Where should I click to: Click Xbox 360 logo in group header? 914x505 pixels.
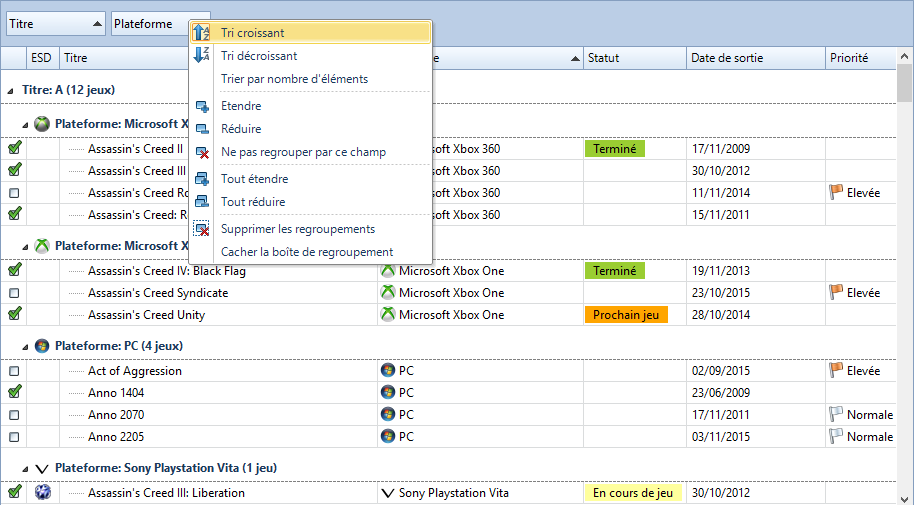(42, 124)
